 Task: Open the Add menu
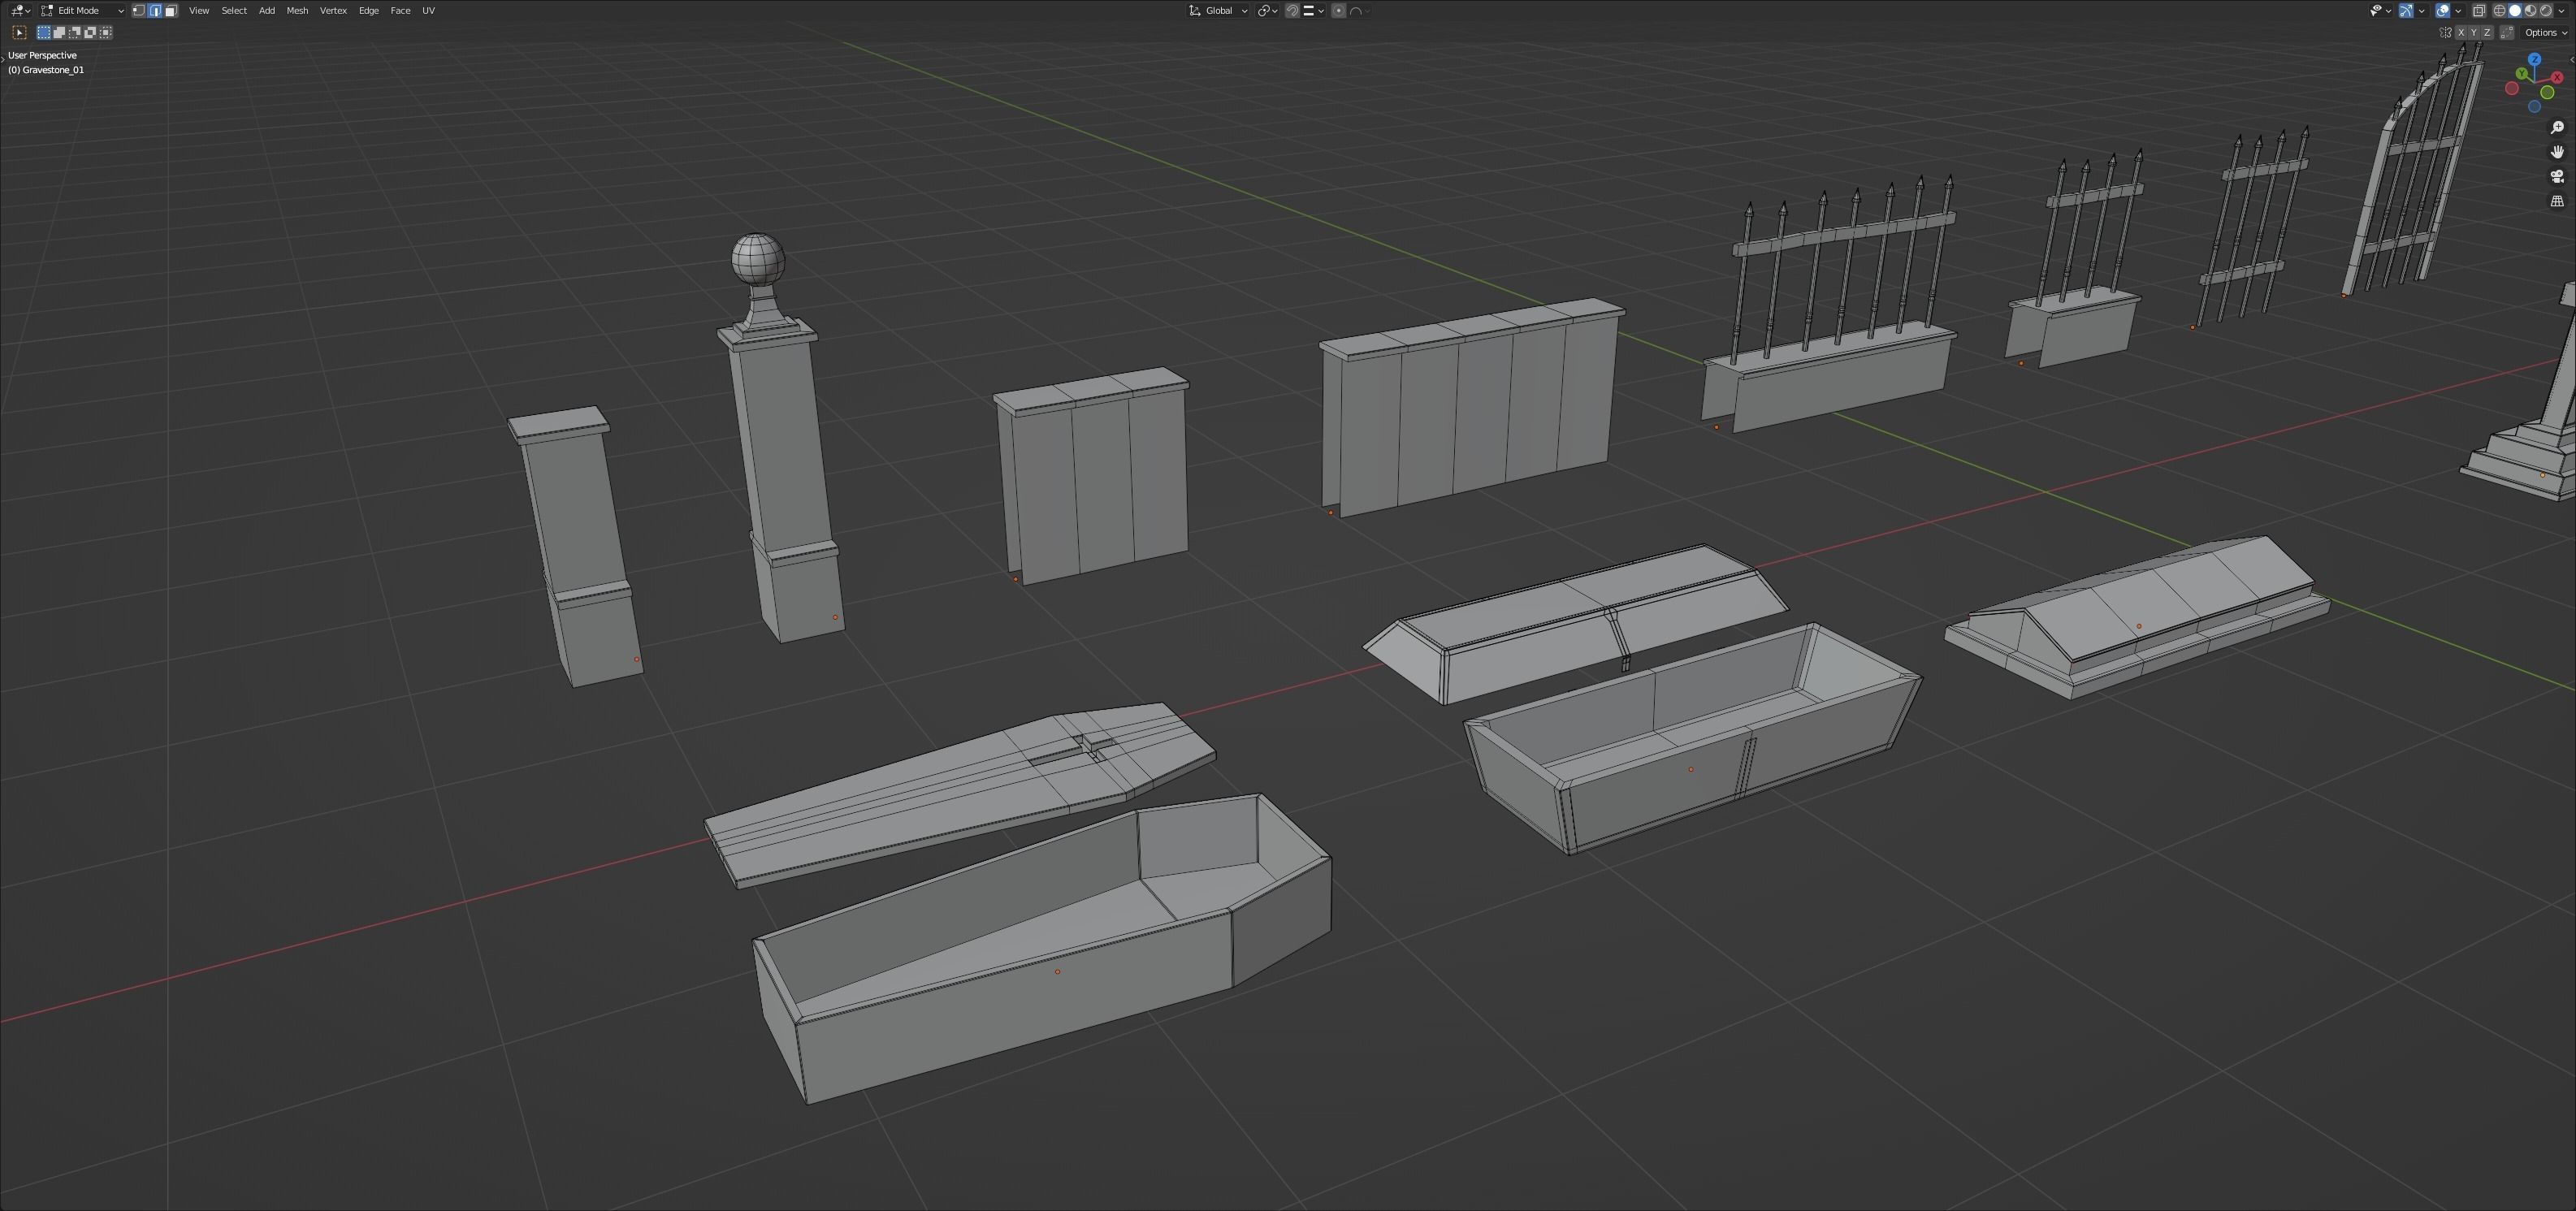pyautogui.click(x=267, y=10)
